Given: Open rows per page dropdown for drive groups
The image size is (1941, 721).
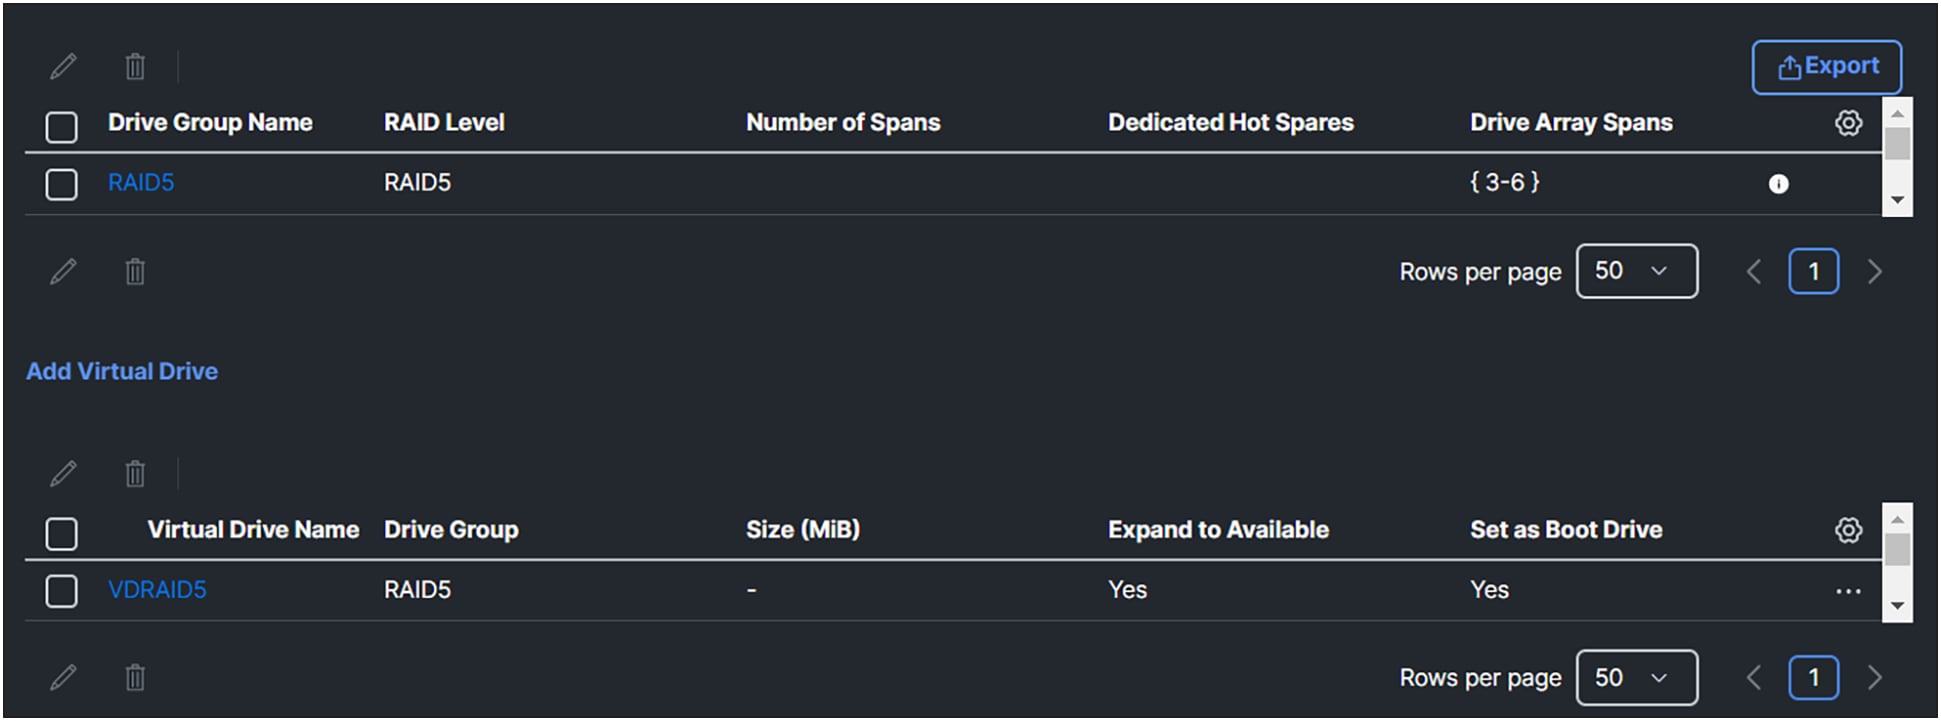Looking at the screenshot, I should tap(1637, 271).
